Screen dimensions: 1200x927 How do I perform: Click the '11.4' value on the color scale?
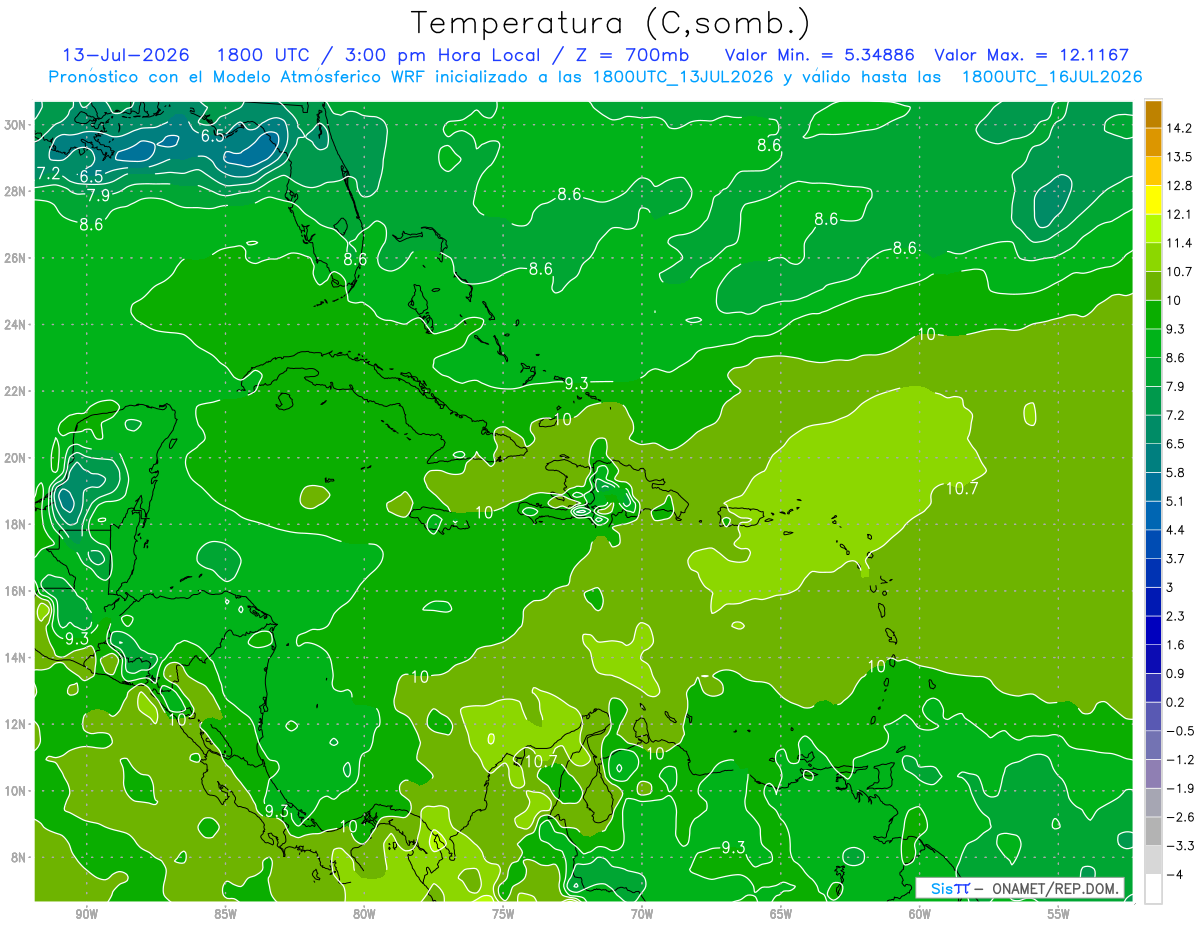(x=1179, y=243)
